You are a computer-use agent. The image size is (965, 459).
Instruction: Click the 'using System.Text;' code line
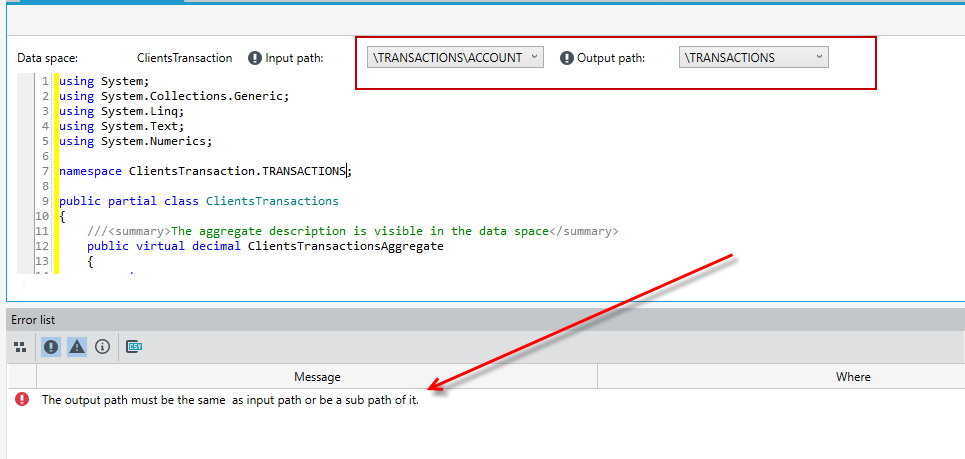coord(121,126)
